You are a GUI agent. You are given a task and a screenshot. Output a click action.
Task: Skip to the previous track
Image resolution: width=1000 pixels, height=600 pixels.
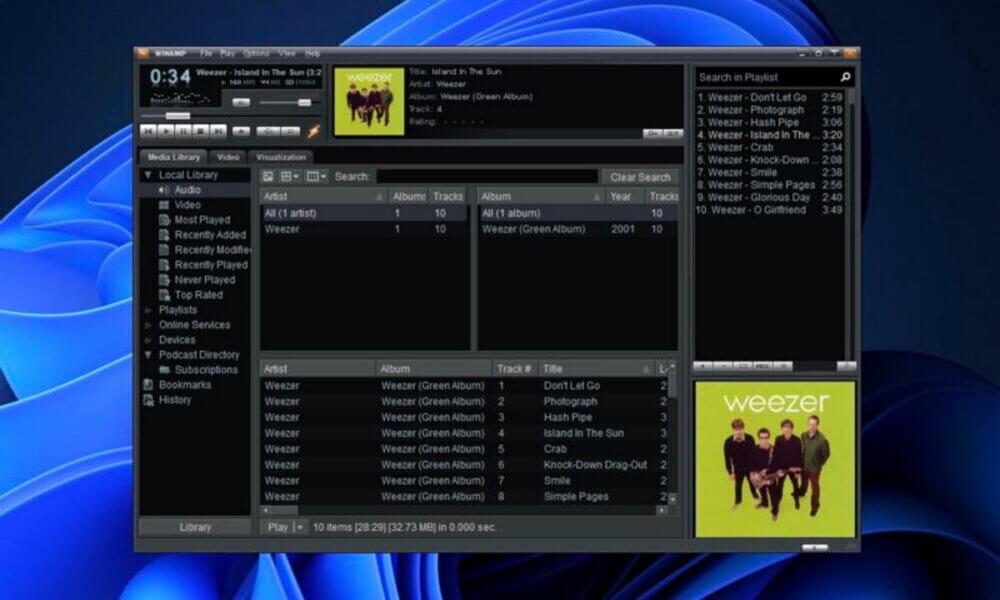[148, 131]
